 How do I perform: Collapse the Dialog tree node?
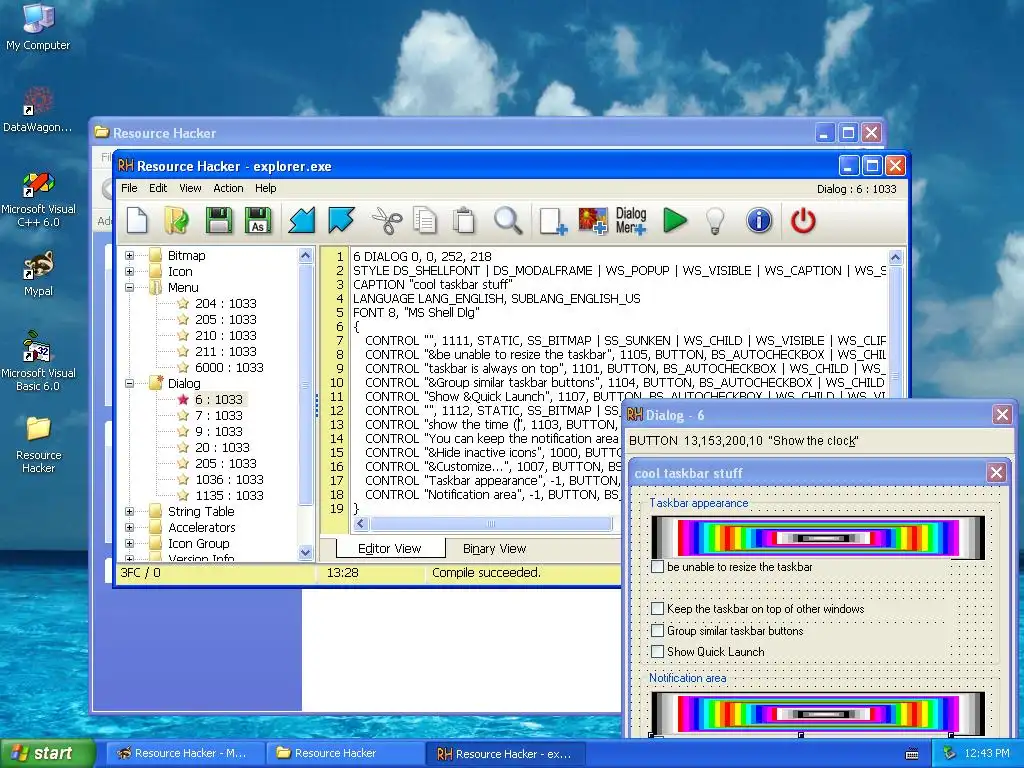point(129,383)
